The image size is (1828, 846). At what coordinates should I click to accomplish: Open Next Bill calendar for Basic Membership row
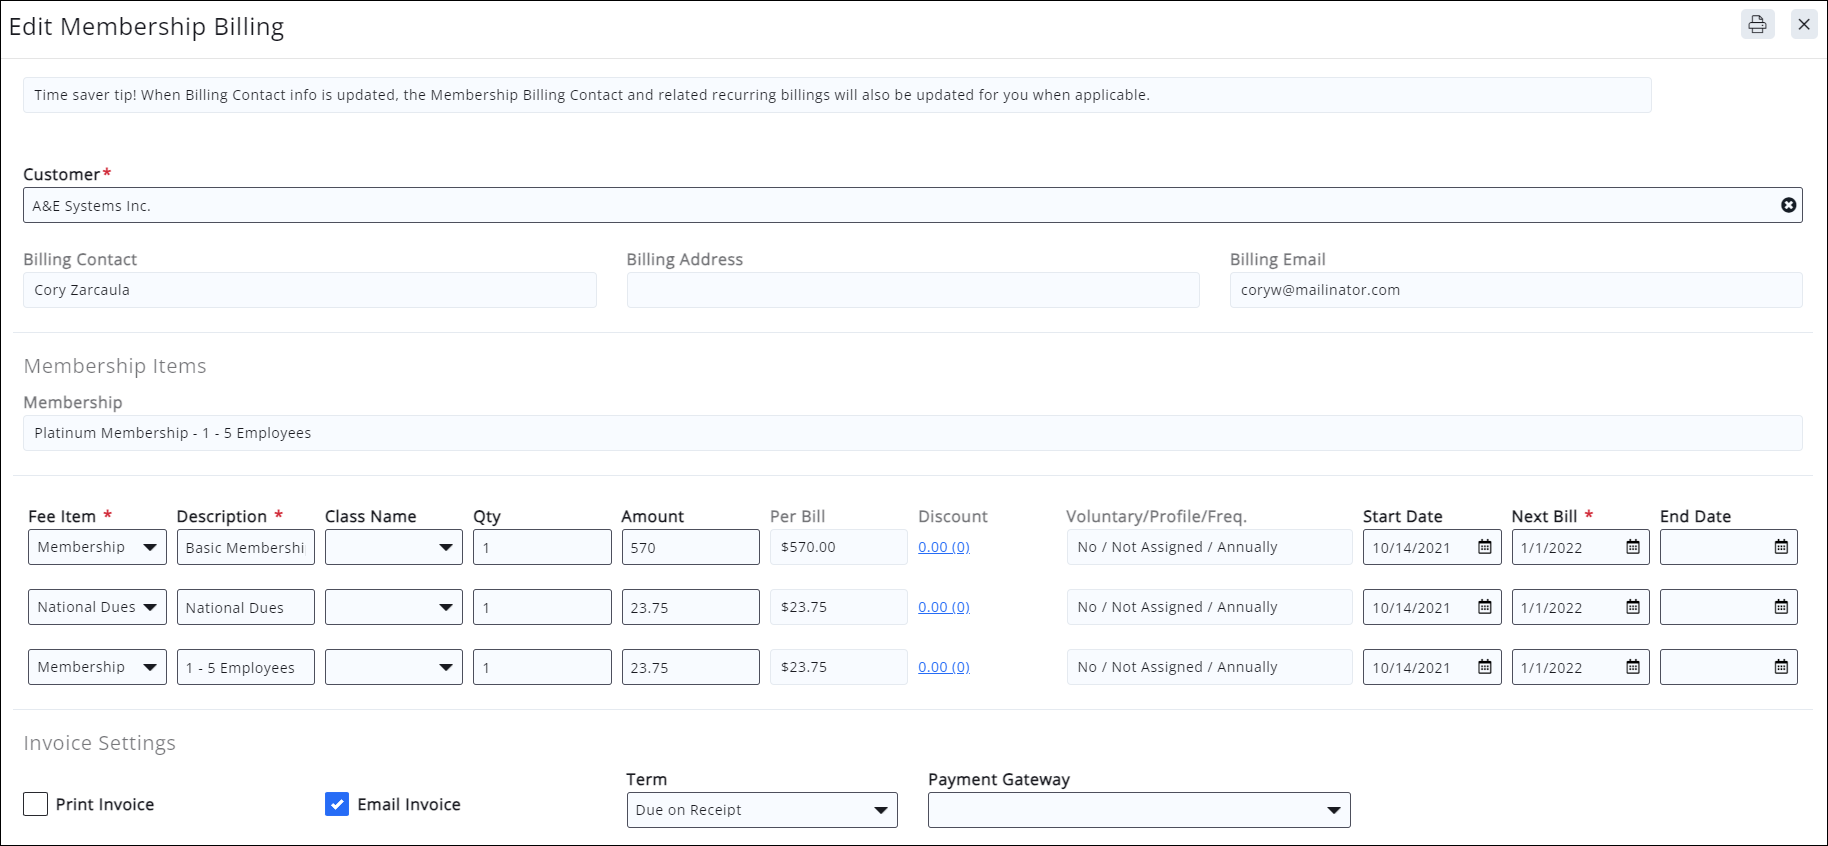click(1633, 547)
